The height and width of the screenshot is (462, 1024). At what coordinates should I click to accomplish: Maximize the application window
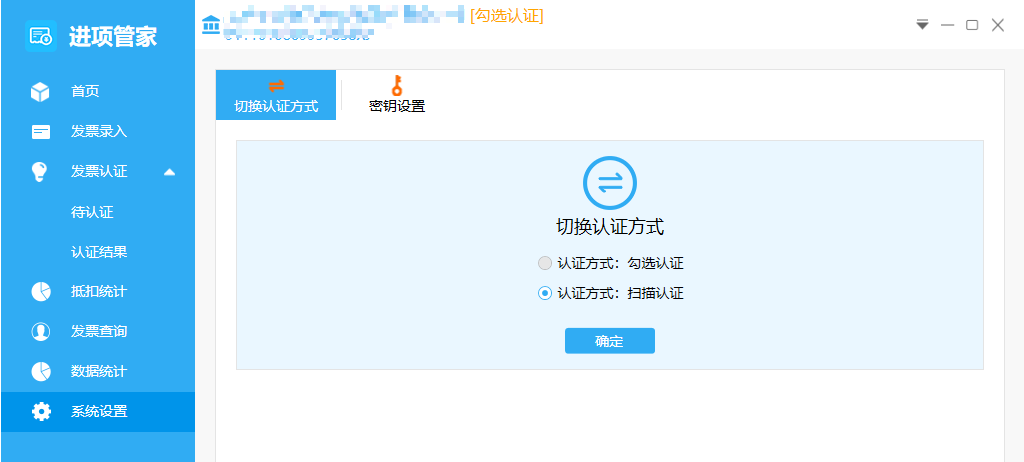[x=972, y=25]
